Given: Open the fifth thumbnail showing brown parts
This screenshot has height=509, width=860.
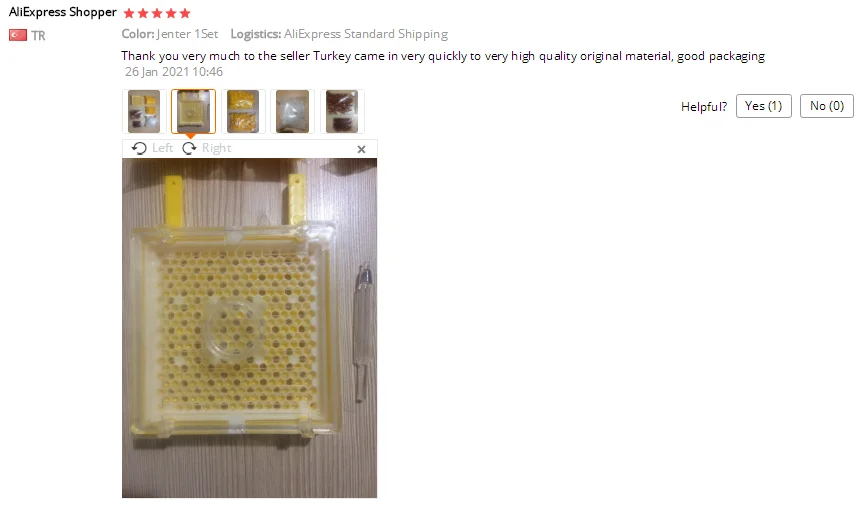Looking at the screenshot, I should click(342, 111).
